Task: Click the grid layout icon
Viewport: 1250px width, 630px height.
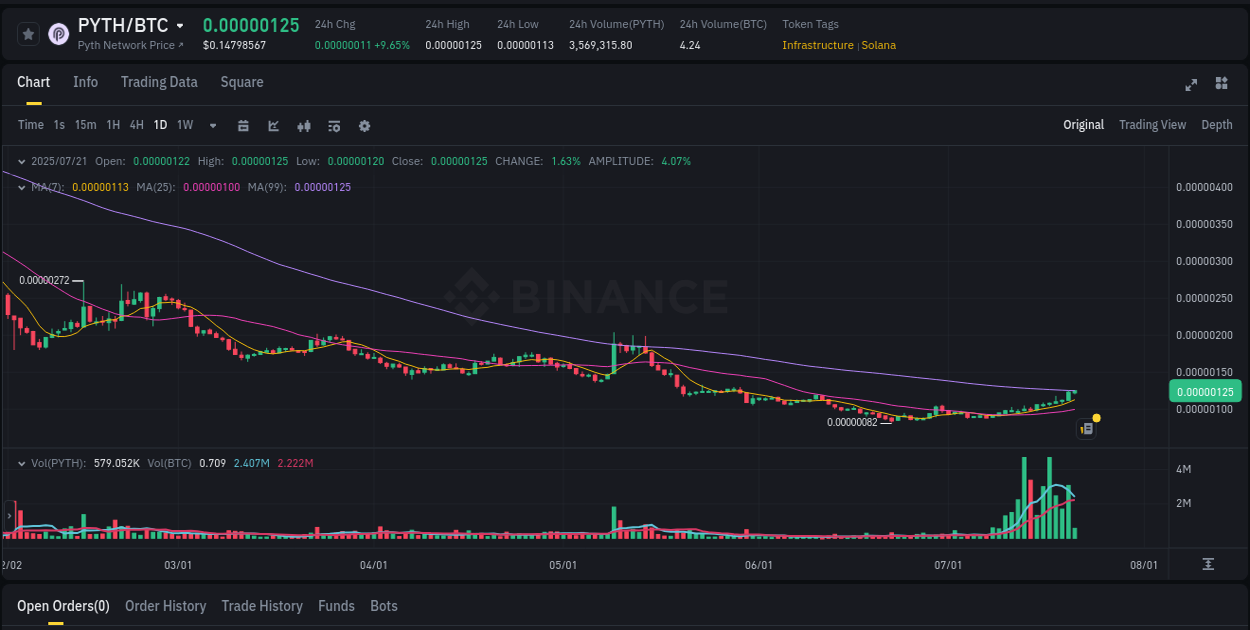Action: (x=1220, y=85)
